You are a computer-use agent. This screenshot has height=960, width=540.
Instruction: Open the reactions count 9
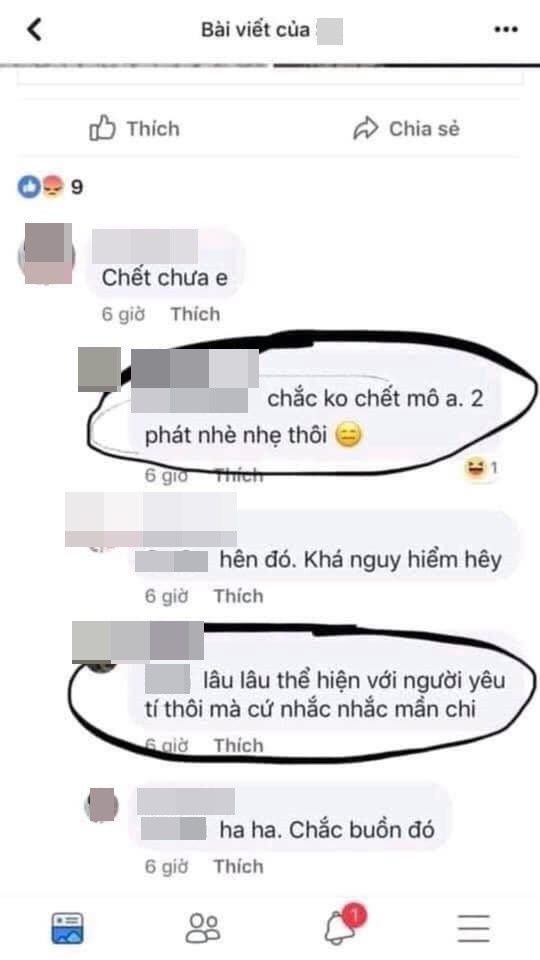[x=77, y=187]
